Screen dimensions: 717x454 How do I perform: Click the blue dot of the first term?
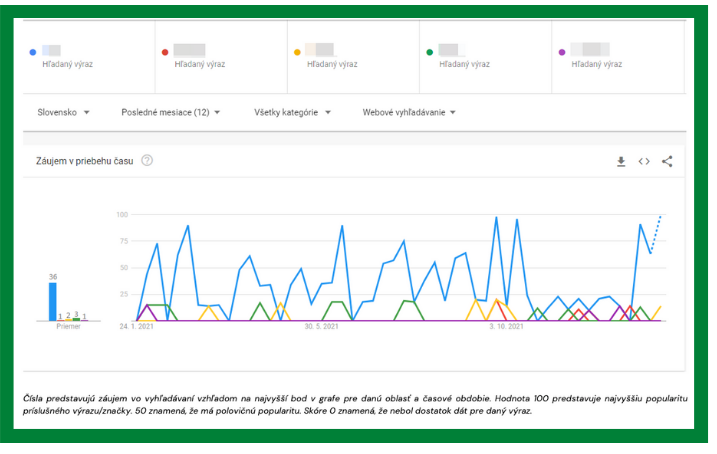32,52
